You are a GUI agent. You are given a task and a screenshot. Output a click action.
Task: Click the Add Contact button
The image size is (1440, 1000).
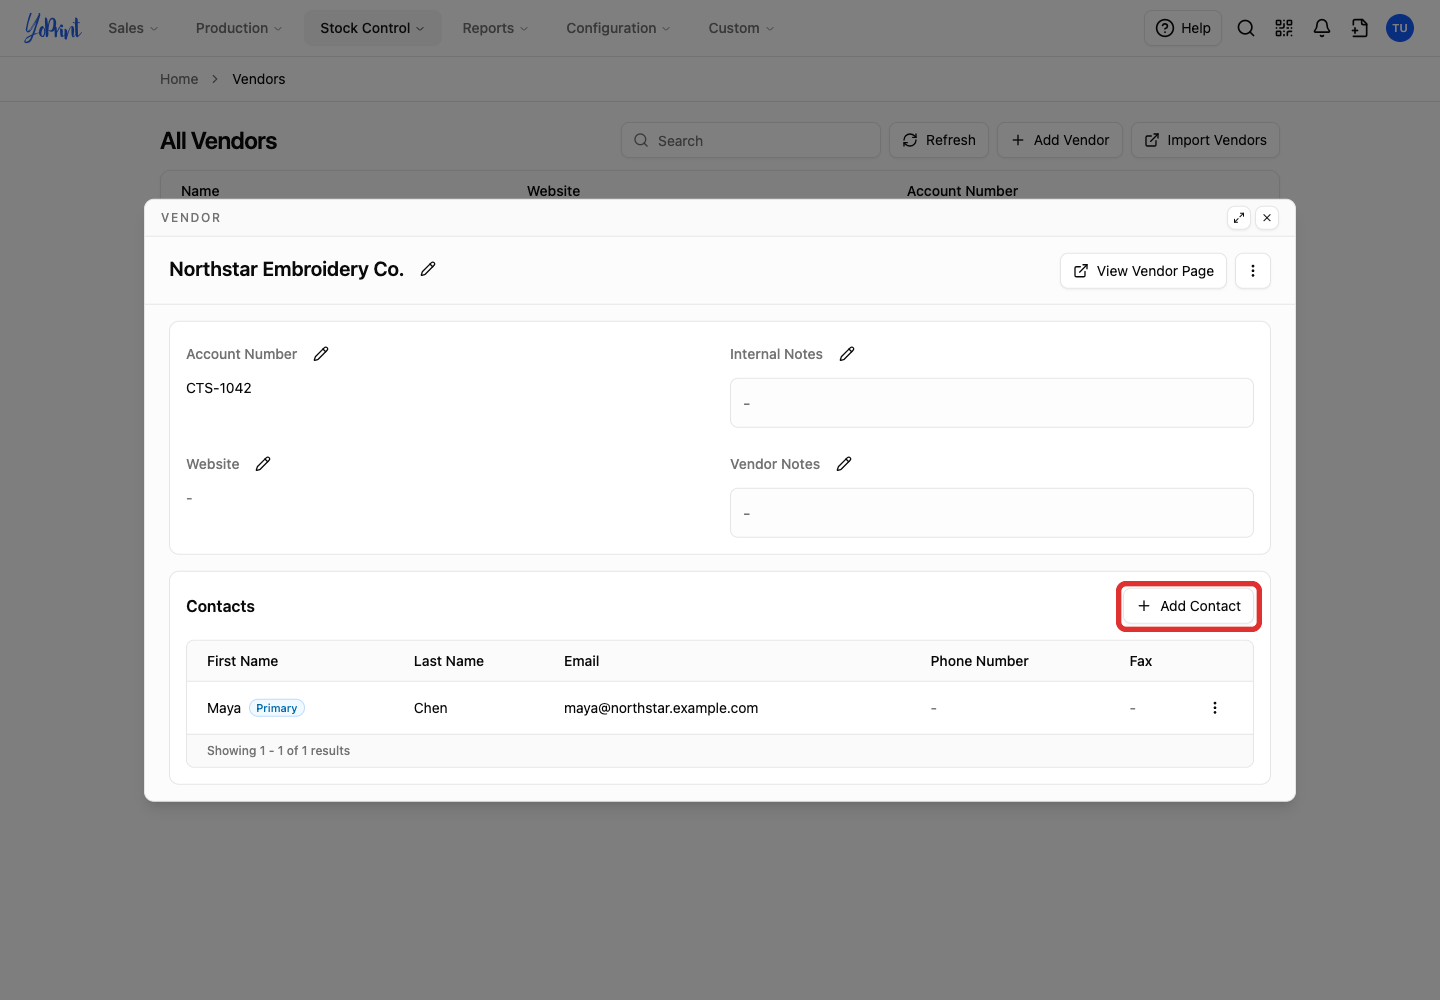(1189, 606)
